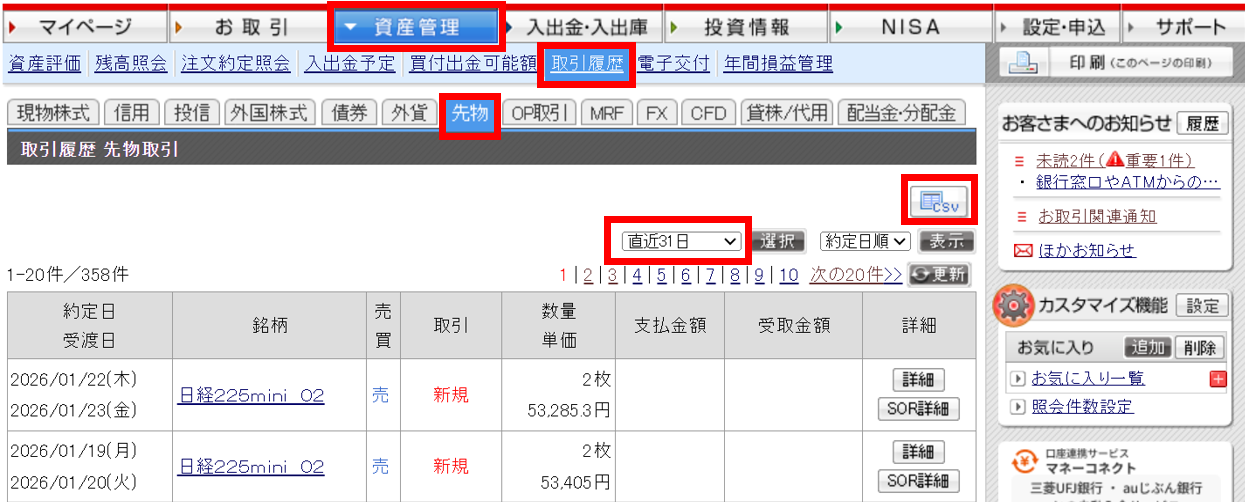Click the 追加 button under お気に入り
1245x502 pixels.
pos(1148,348)
